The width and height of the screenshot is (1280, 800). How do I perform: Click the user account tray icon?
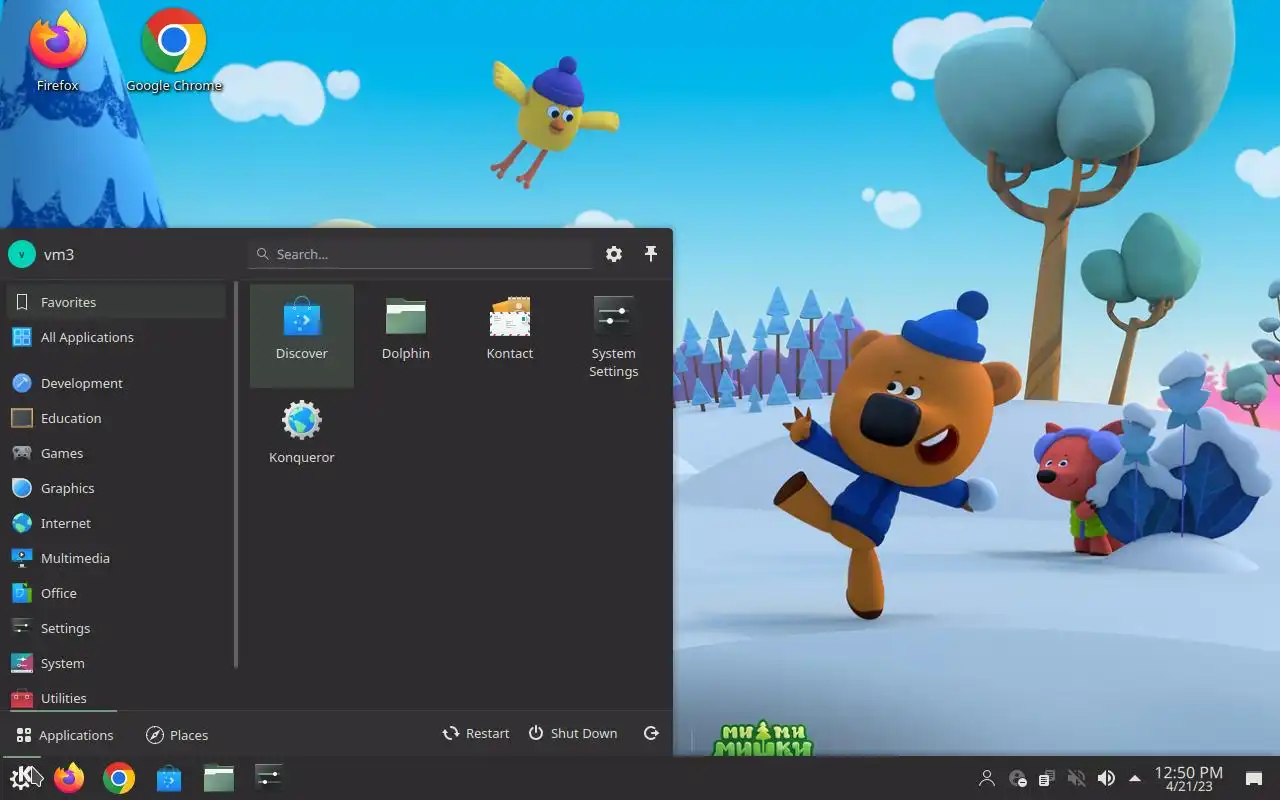point(987,778)
